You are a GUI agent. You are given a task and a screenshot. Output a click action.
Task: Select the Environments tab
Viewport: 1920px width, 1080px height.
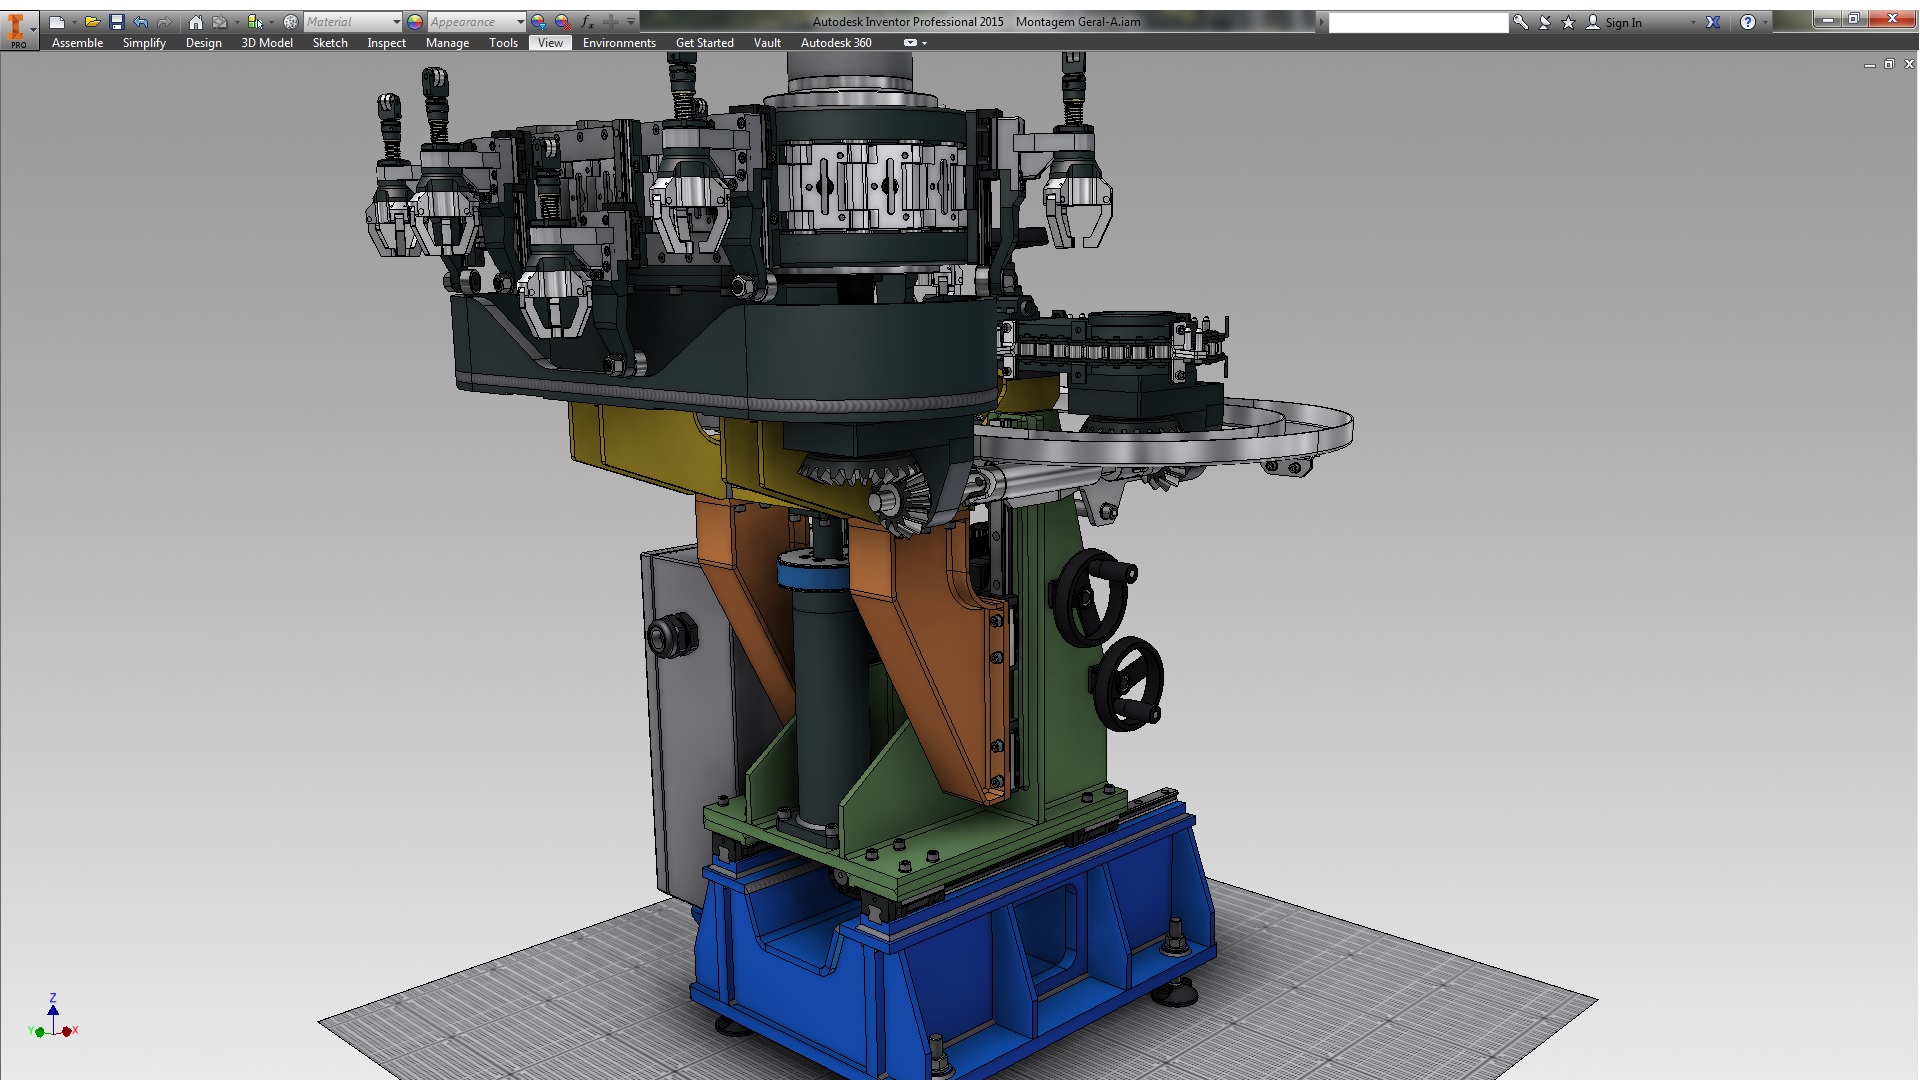619,43
